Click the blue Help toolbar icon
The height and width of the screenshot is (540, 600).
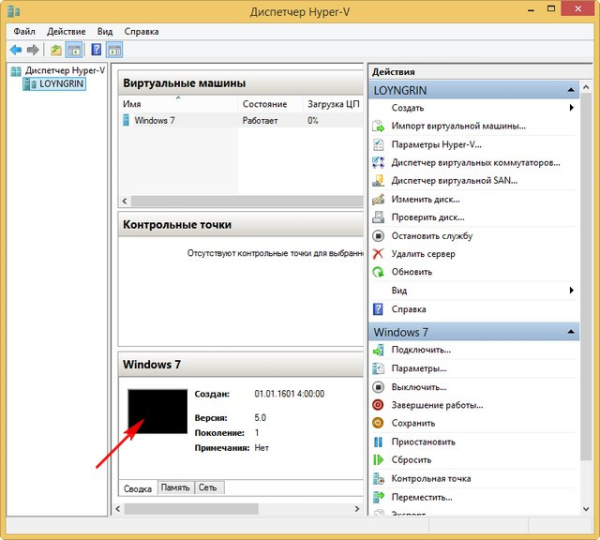tap(96, 49)
